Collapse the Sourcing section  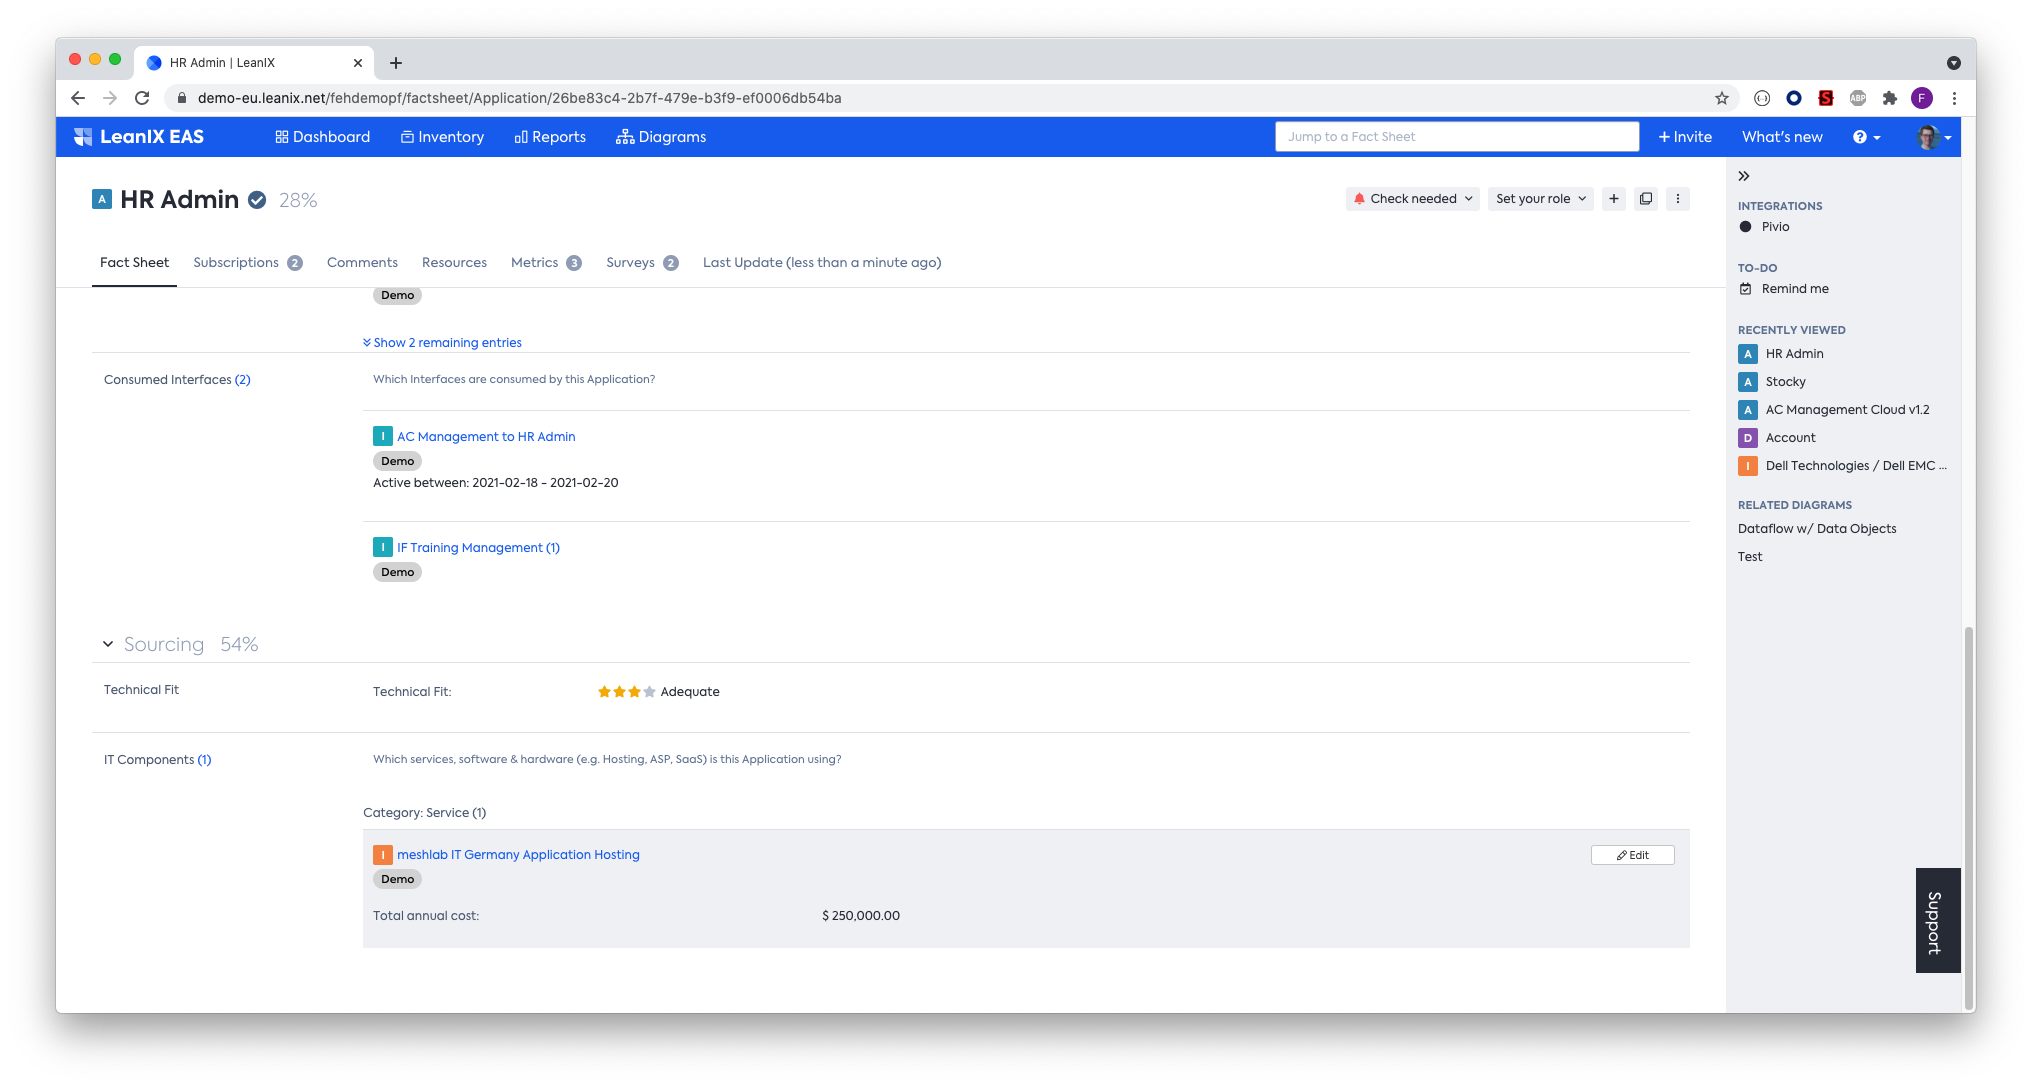pyautogui.click(x=108, y=644)
